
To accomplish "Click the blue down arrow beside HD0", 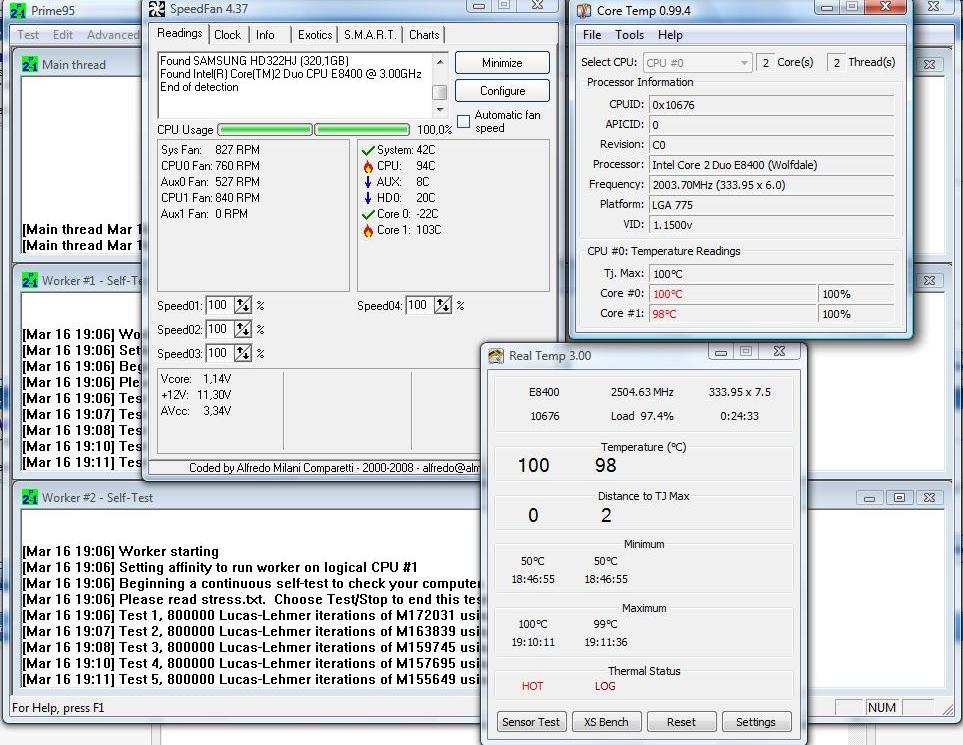I will (x=368, y=198).
